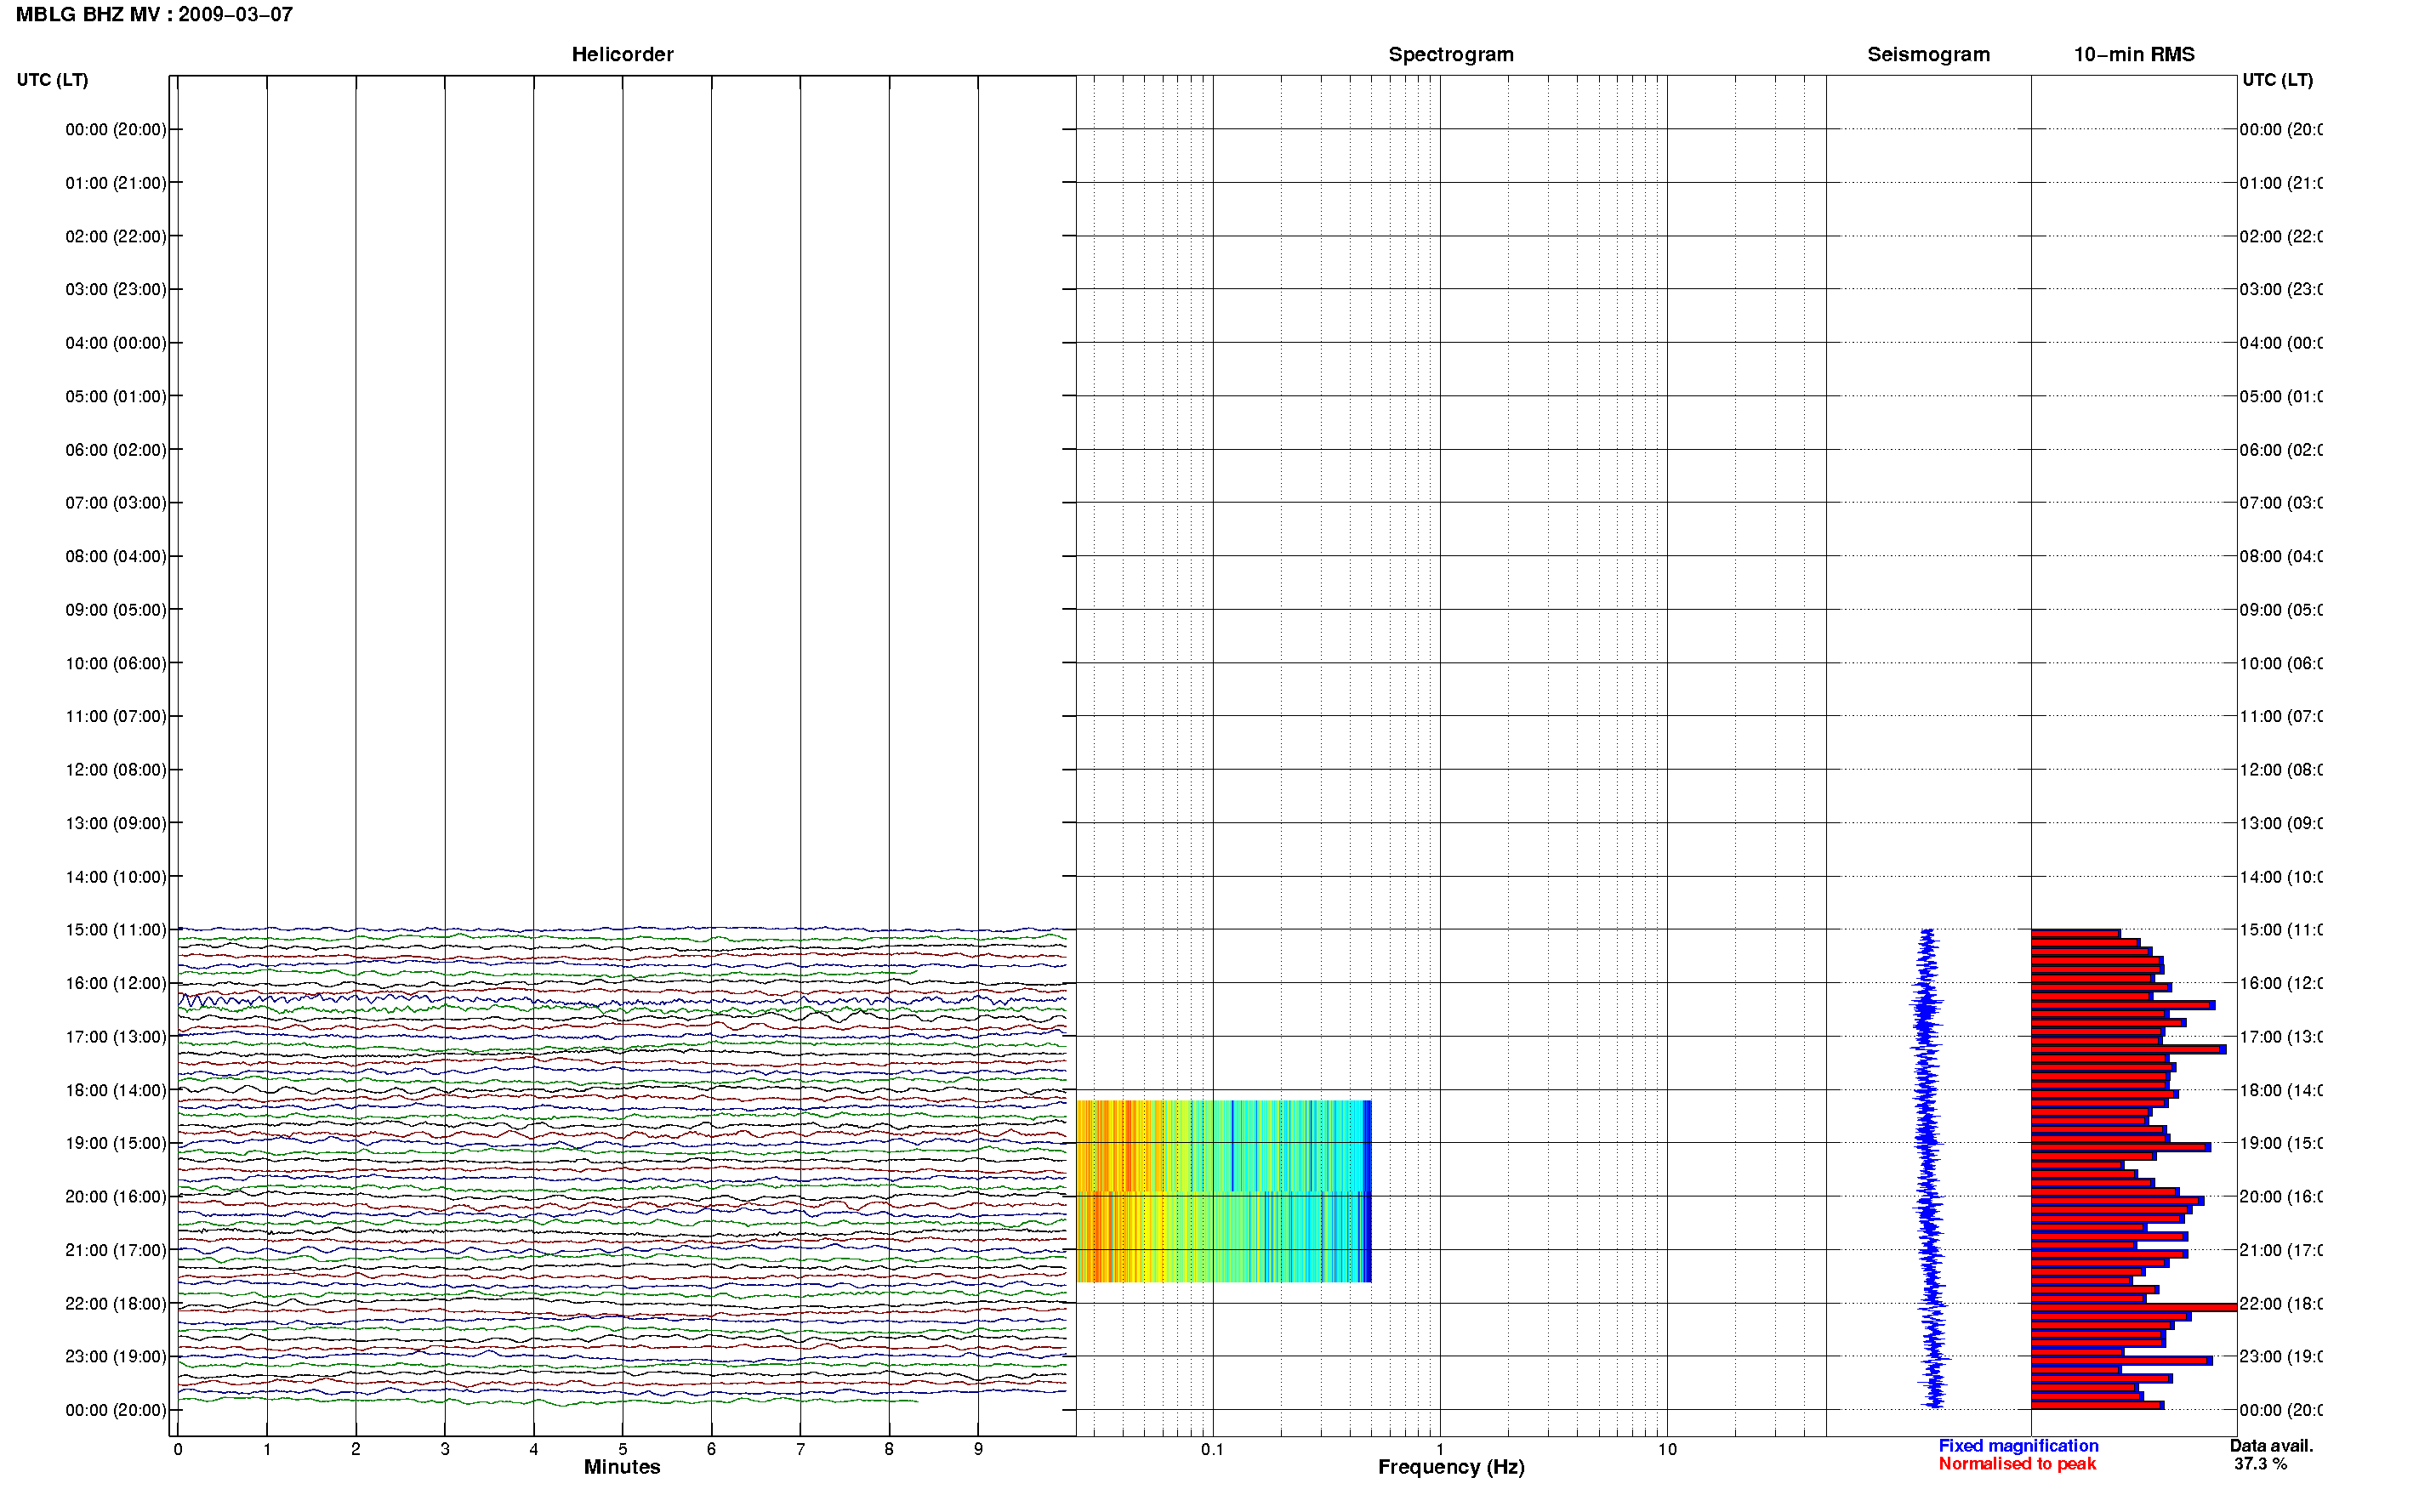Click the 'Helicorder' panel heading

pyautogui.click(x=622, y=54)
